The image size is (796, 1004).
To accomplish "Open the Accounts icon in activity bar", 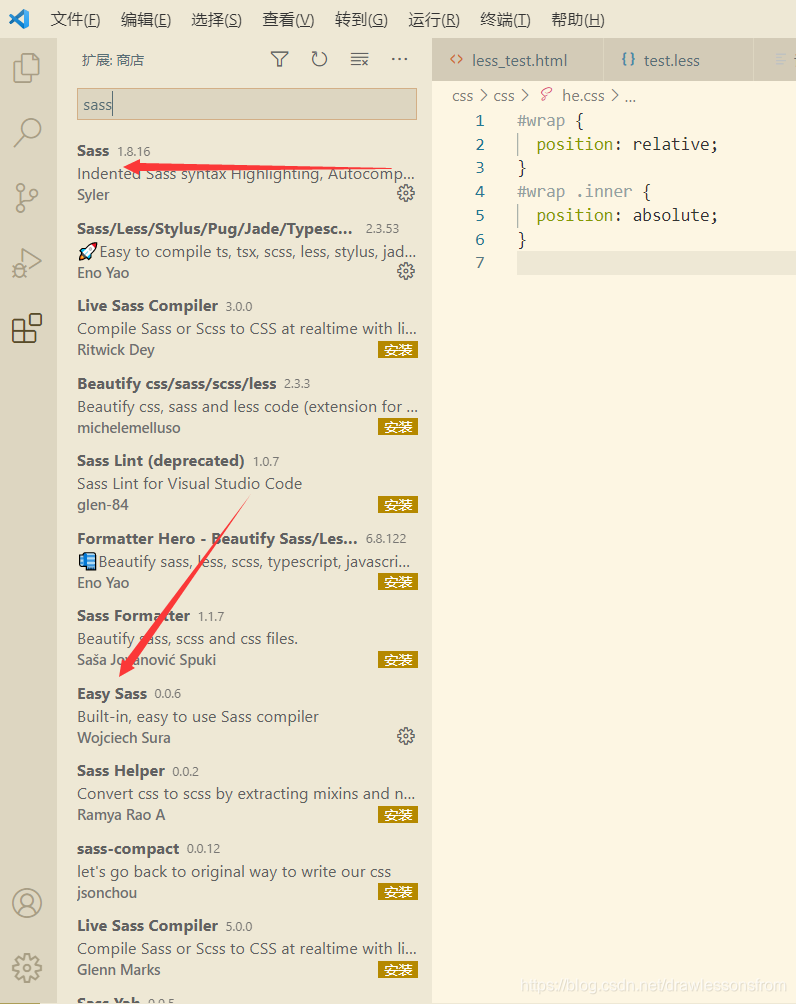I will coord(27,903).
